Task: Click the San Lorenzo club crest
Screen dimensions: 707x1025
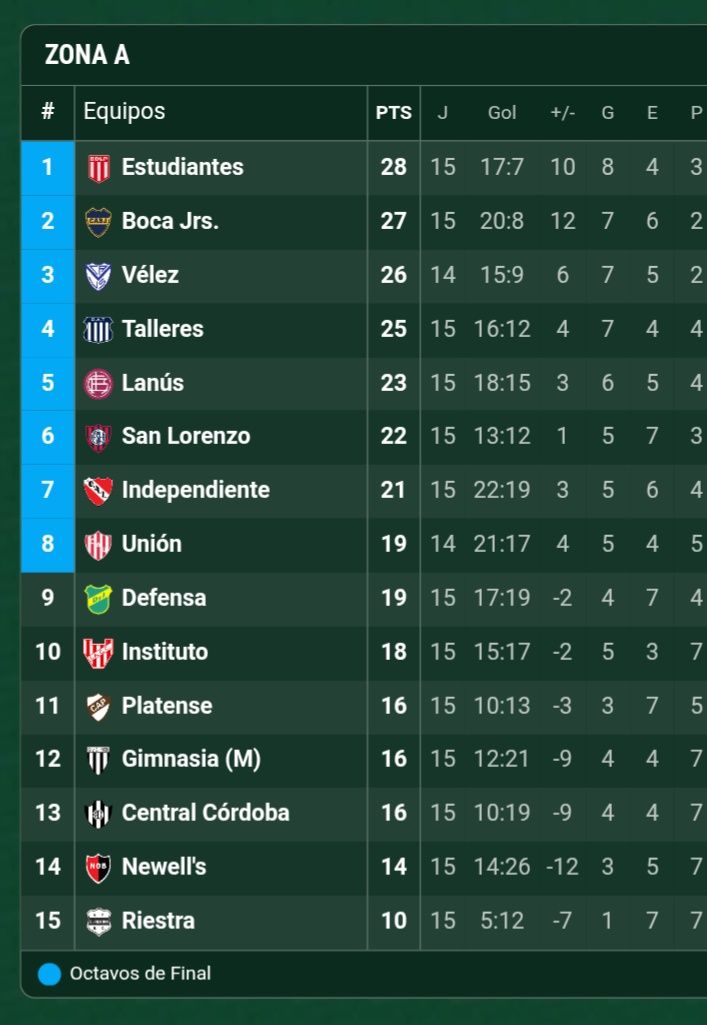Action: [x=97, y=437]
